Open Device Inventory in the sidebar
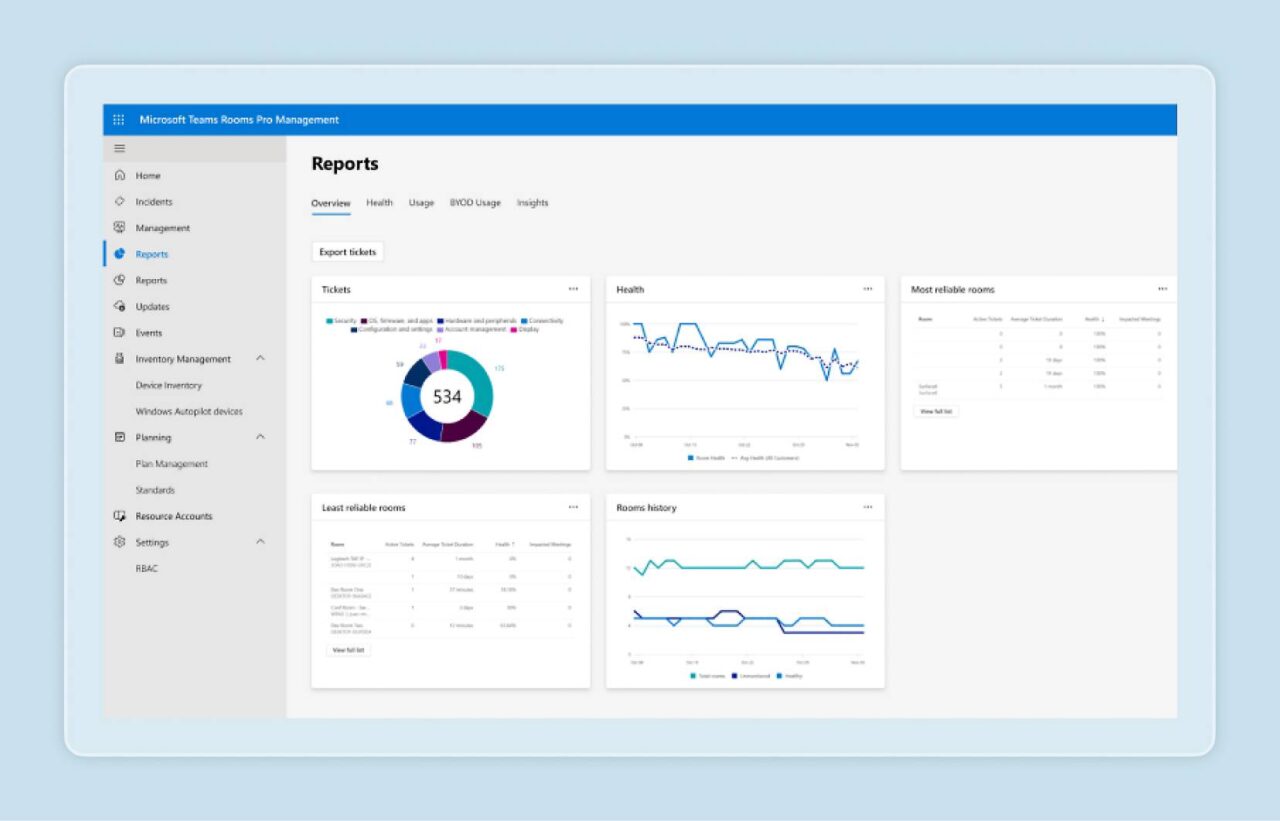 [169, 385]
